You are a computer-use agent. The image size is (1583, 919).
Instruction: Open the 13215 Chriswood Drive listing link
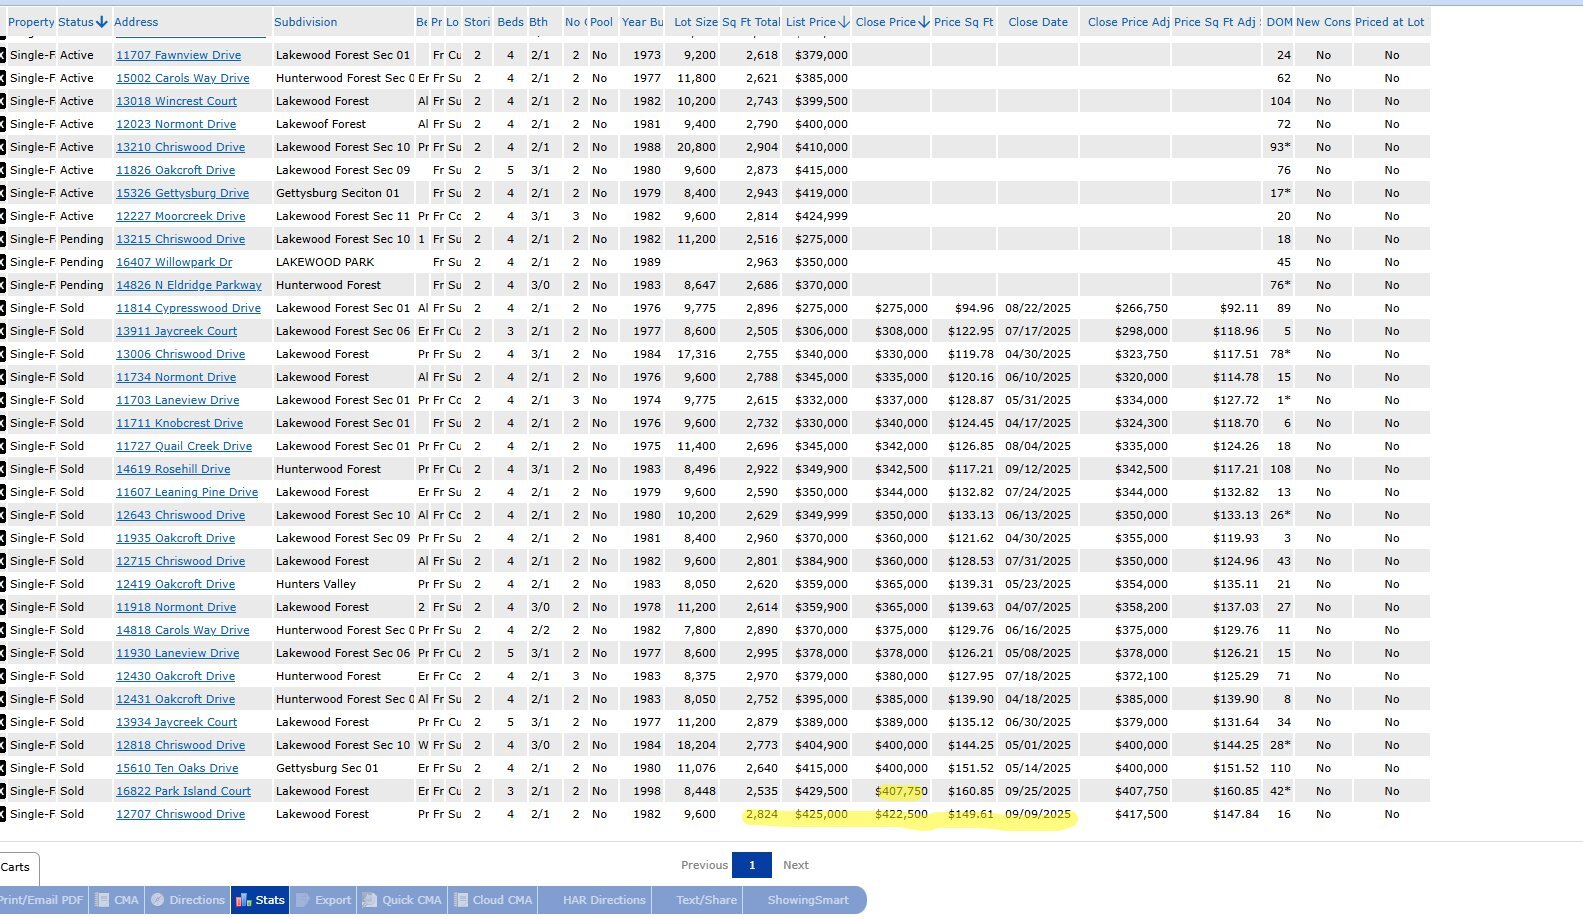(x=180, y=239)
